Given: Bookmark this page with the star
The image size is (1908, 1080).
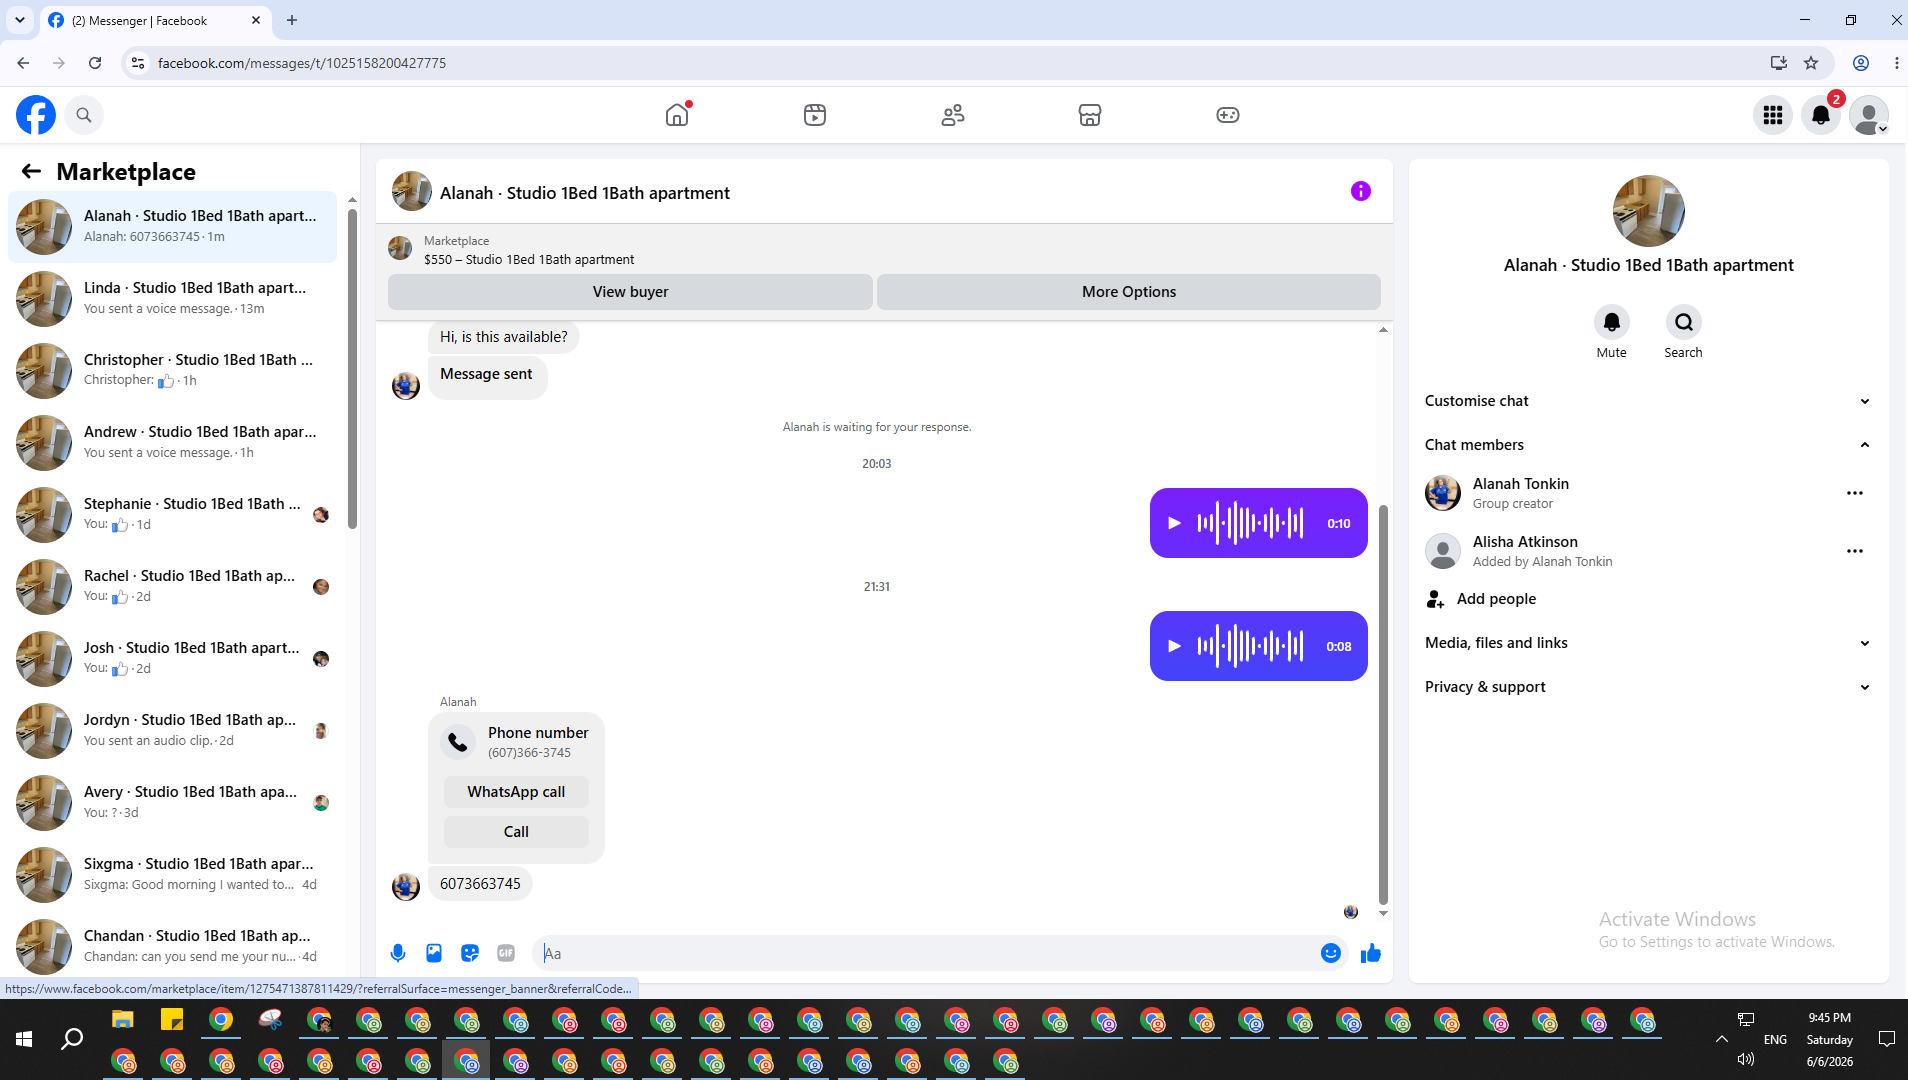Looking at the screenshot, I should pos(1811,63).
